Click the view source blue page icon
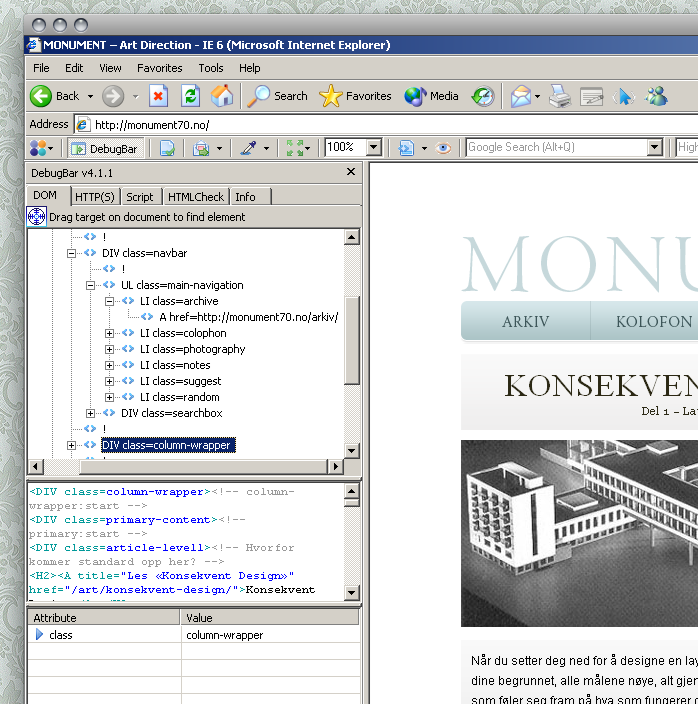This screenshot has height=704, width=698. coord(406,148)
